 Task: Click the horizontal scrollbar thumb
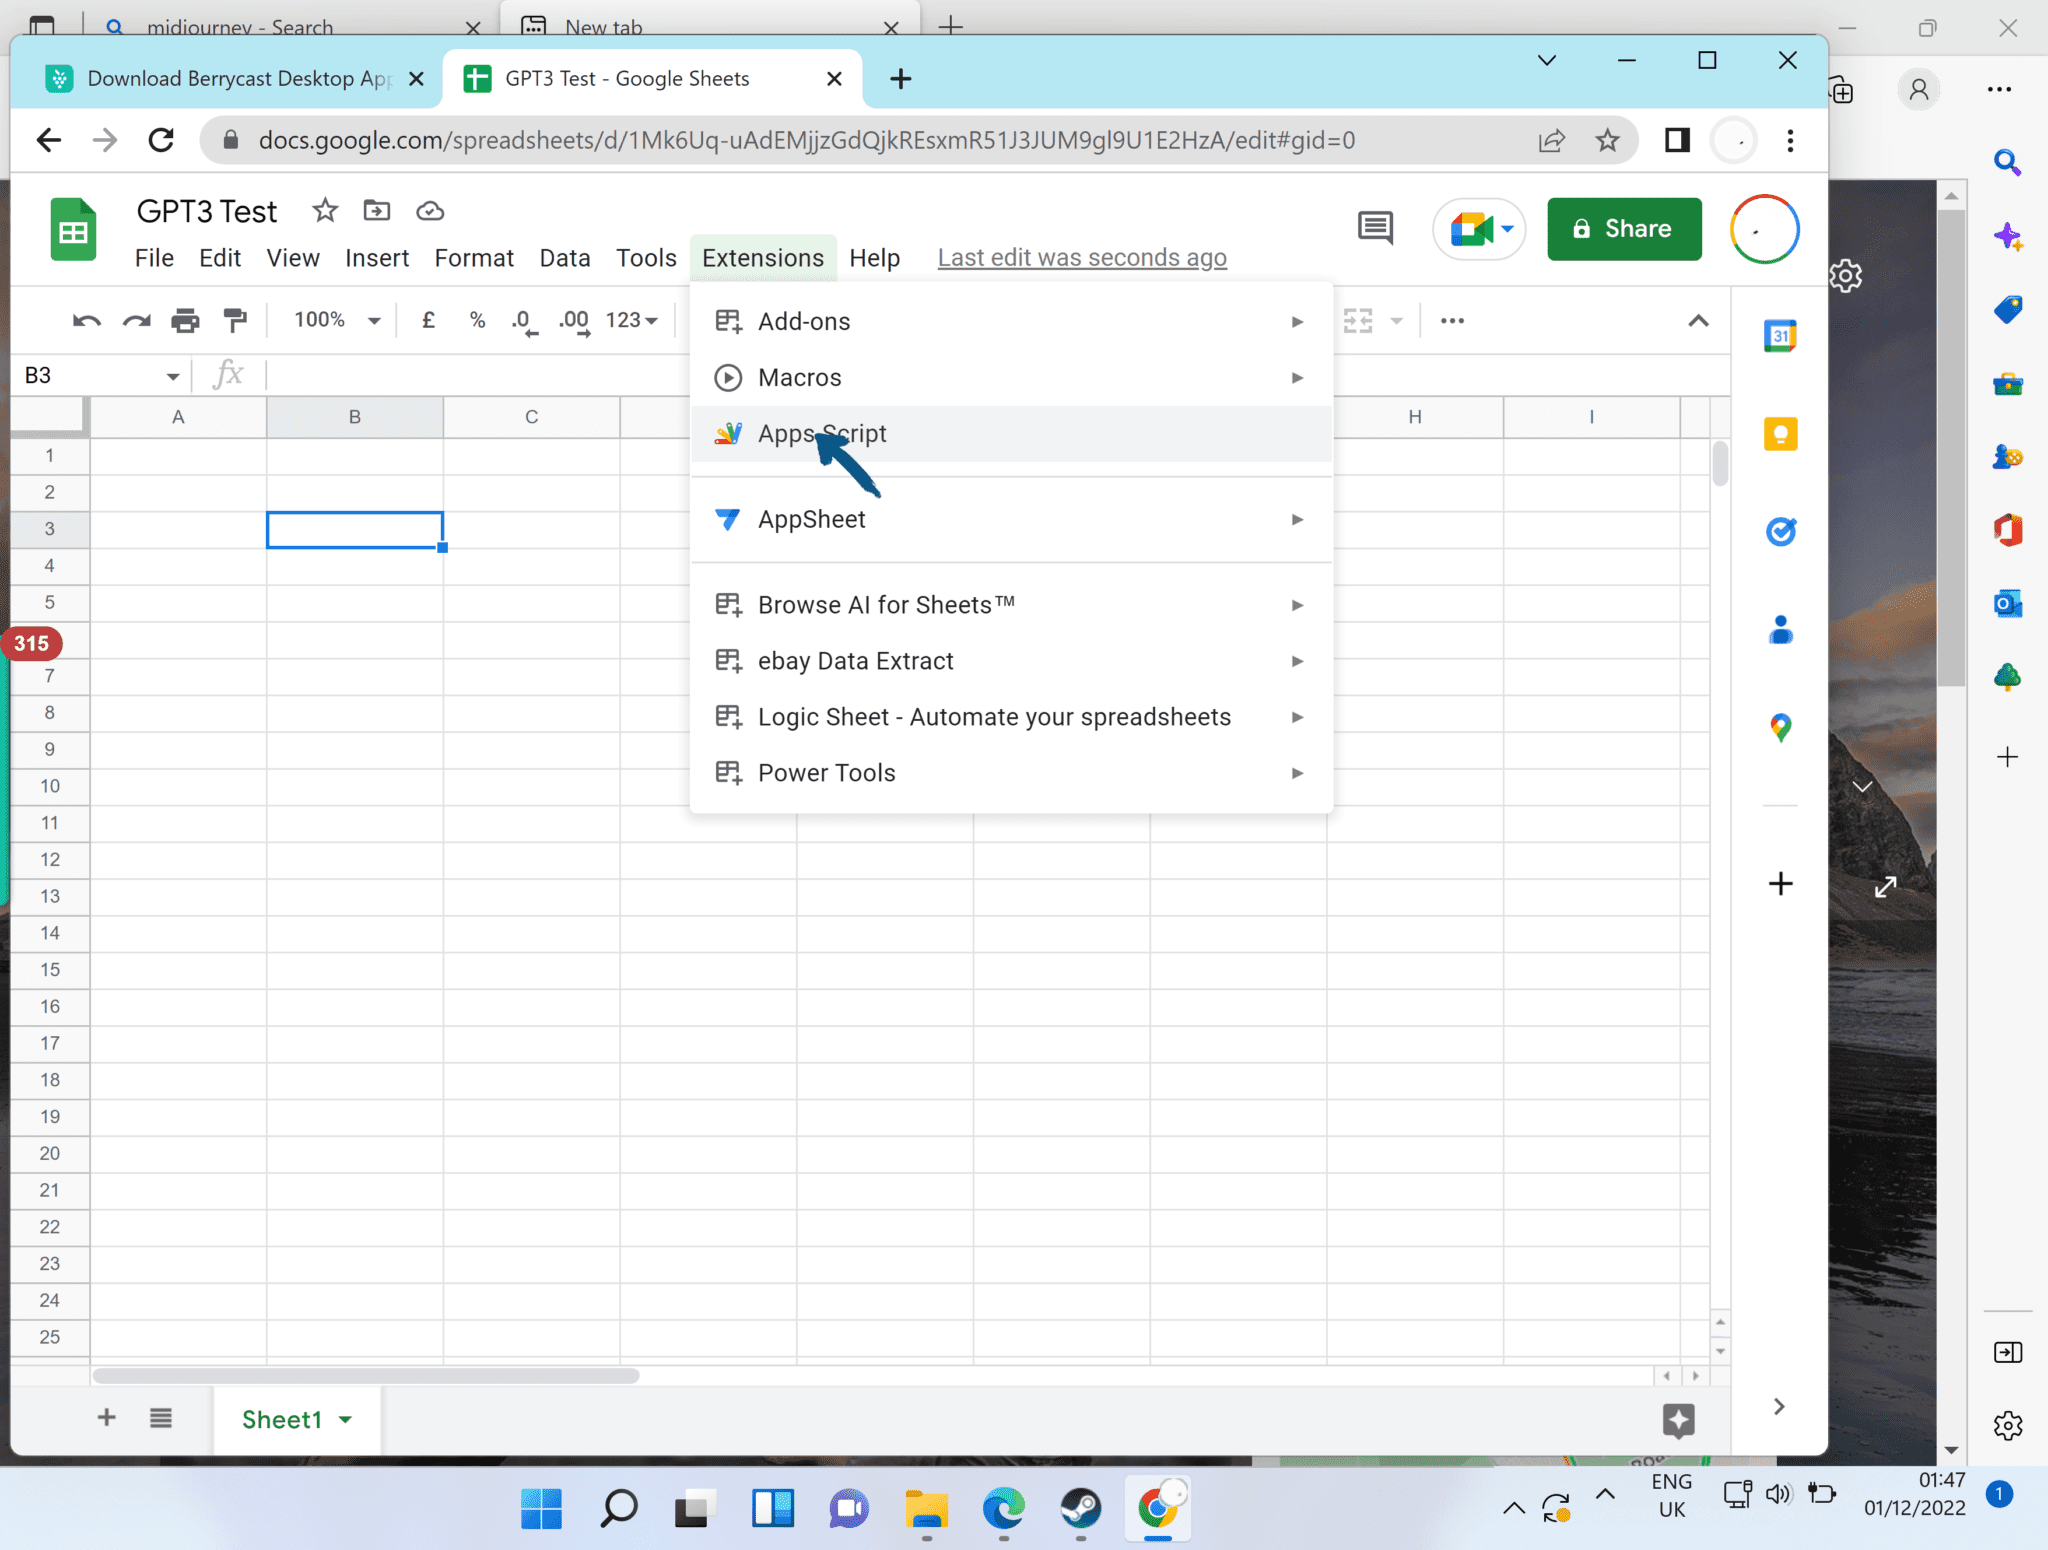[x=366, y=1375]
